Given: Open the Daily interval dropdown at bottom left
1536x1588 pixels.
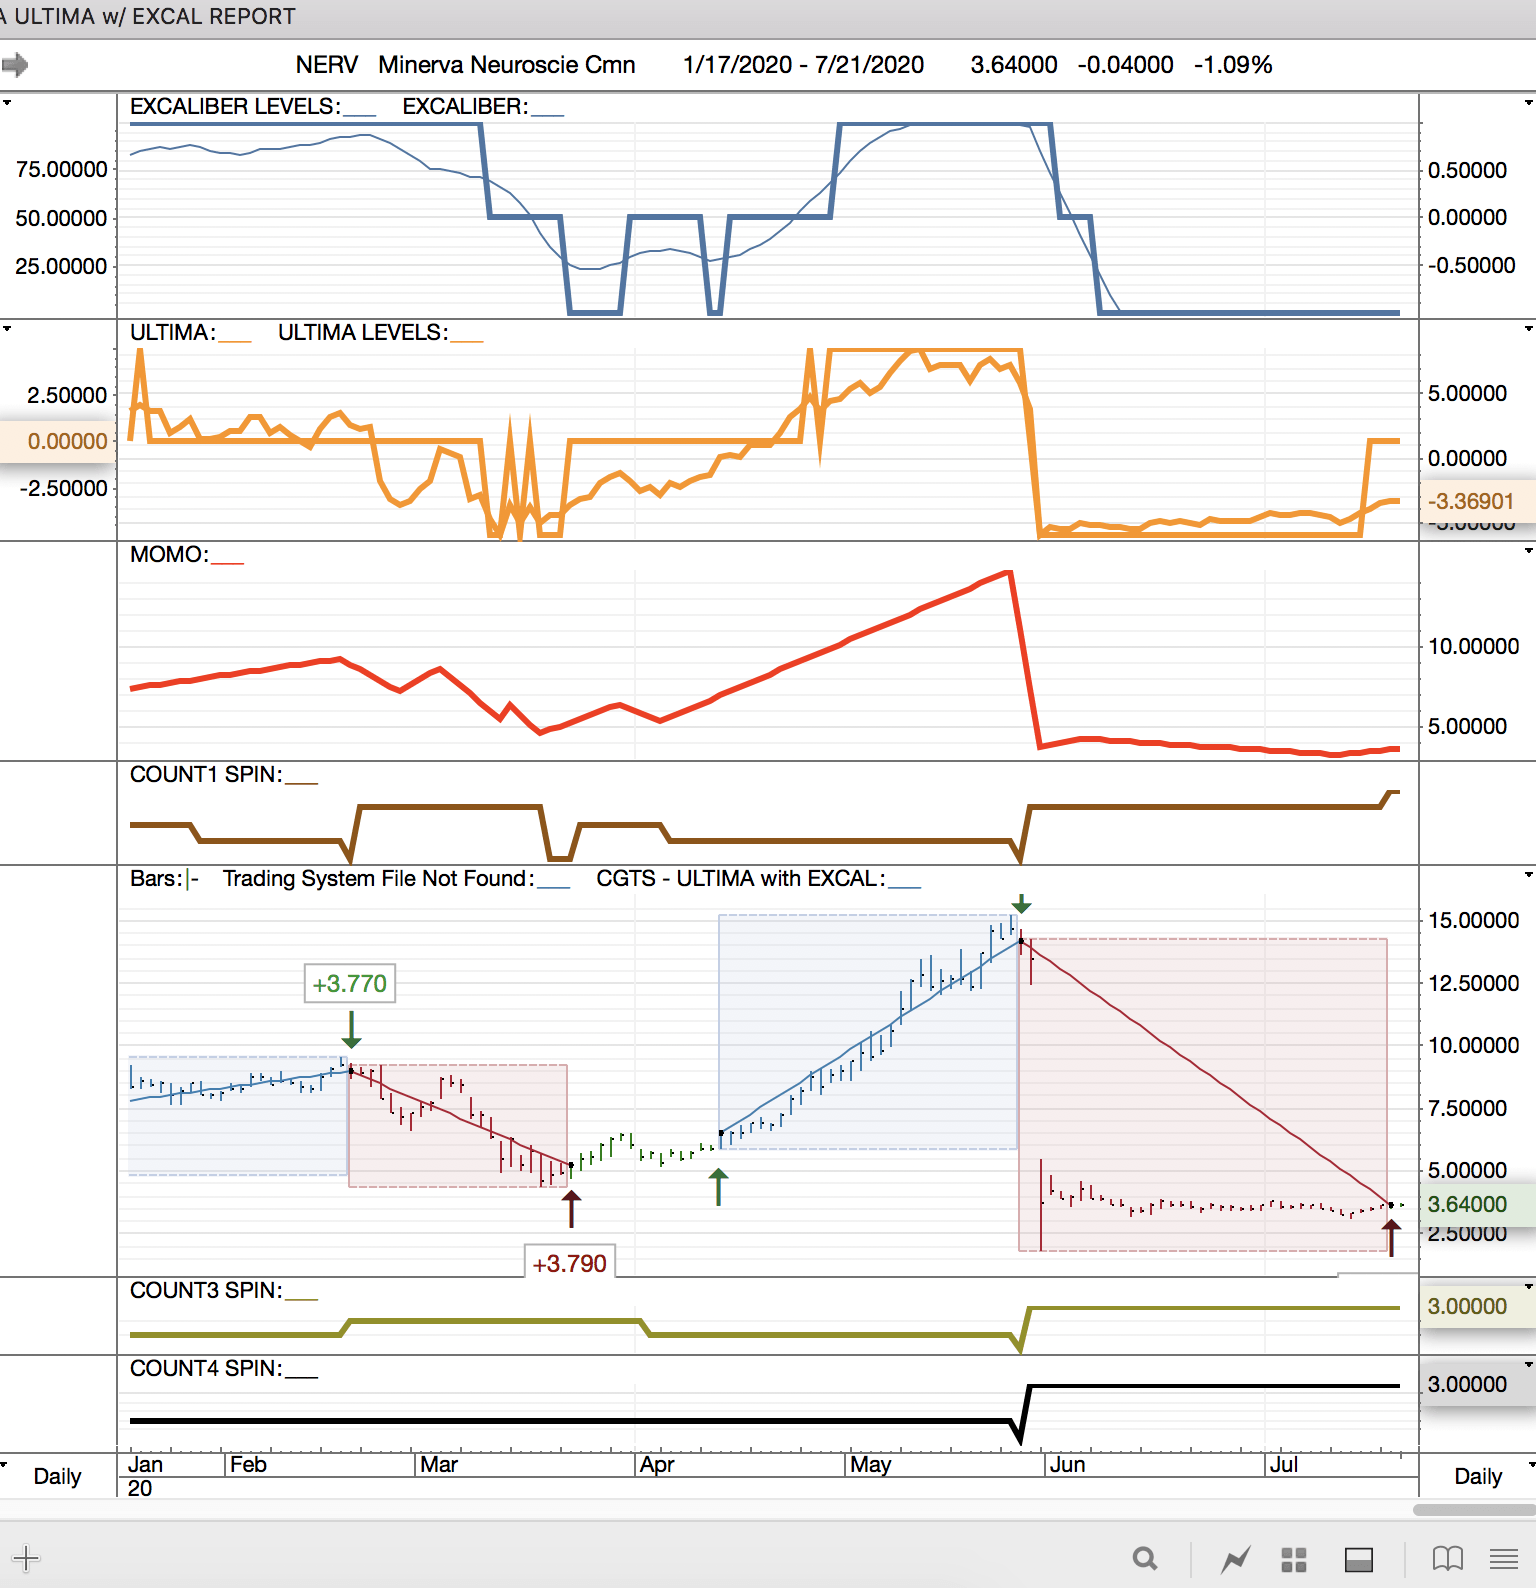Looking at the screenshot, I should click(x=7, y=1465).
